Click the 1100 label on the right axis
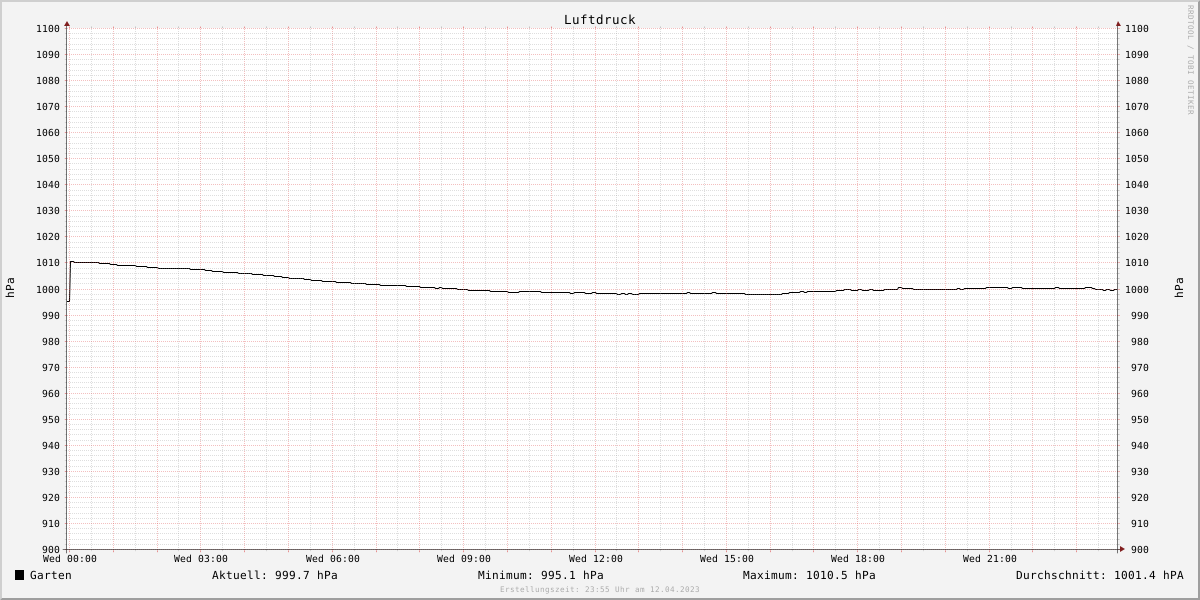Screen dimensions: 1200x600 click(x=1137, y=29)
